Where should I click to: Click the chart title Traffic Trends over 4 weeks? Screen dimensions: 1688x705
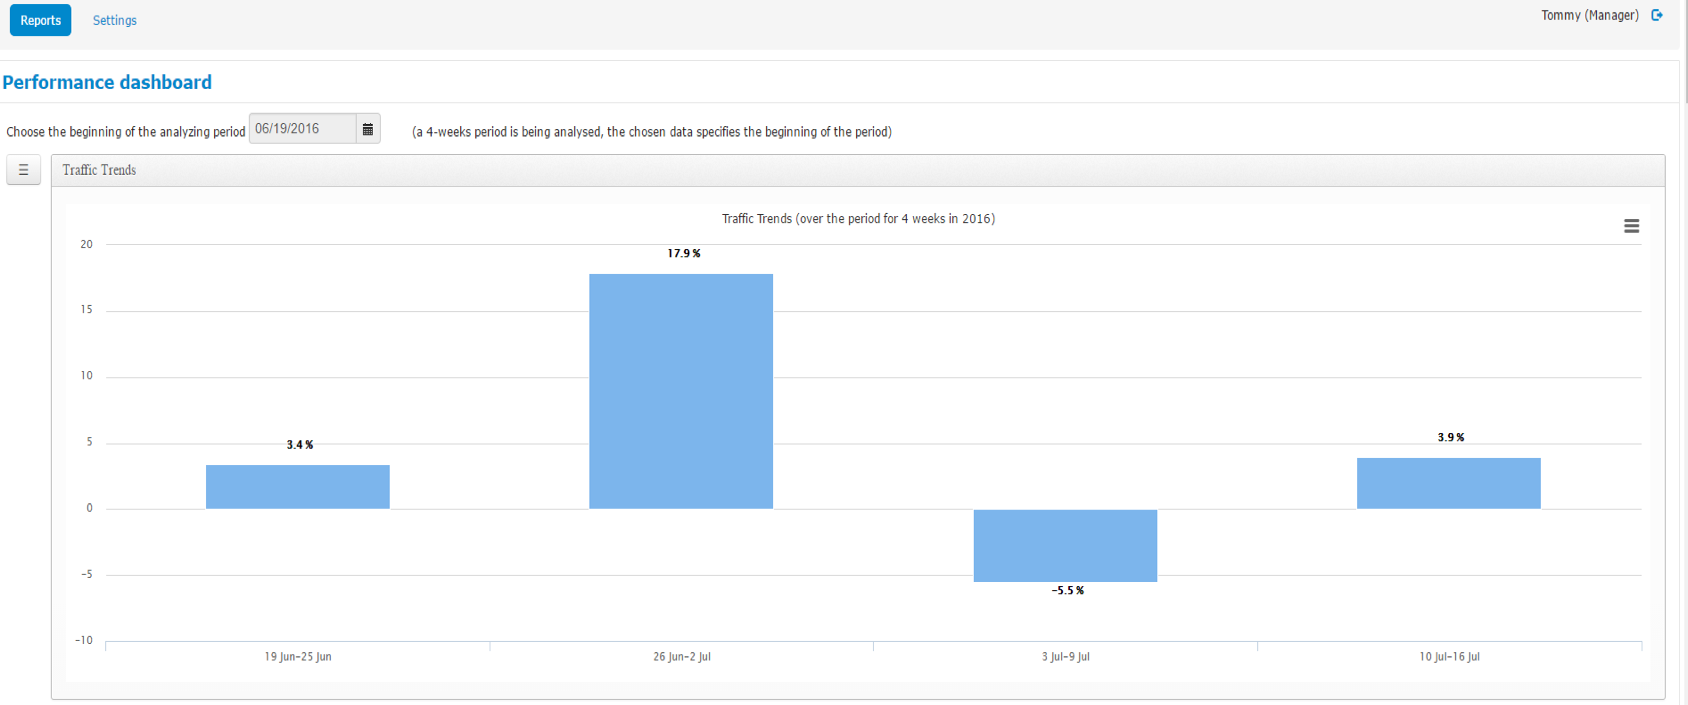coord(858,219)
